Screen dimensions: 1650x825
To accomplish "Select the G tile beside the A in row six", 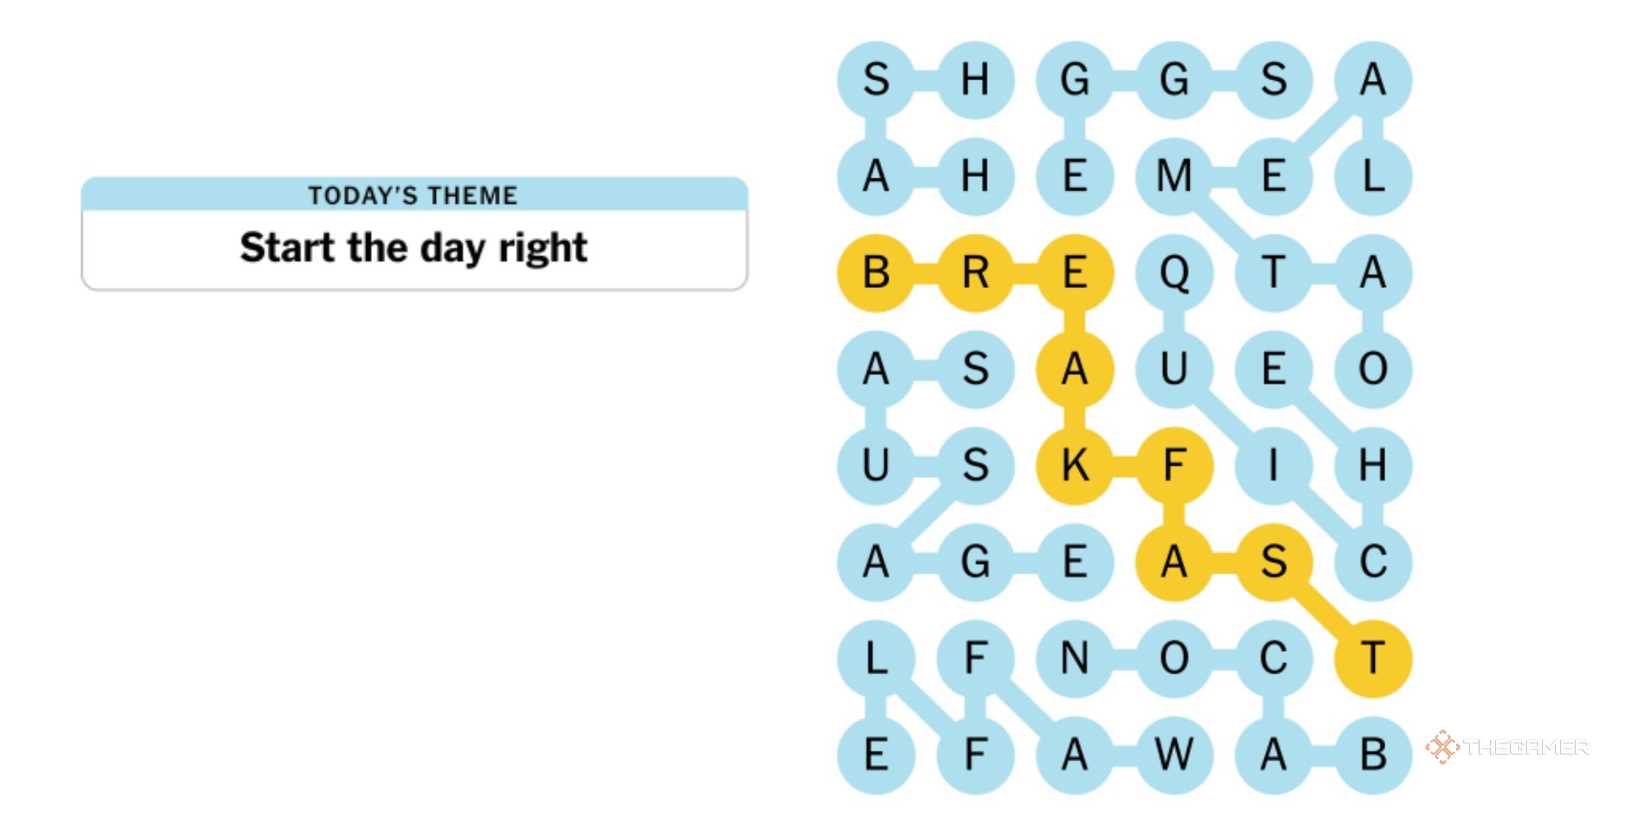I will (x=975, y=561).
